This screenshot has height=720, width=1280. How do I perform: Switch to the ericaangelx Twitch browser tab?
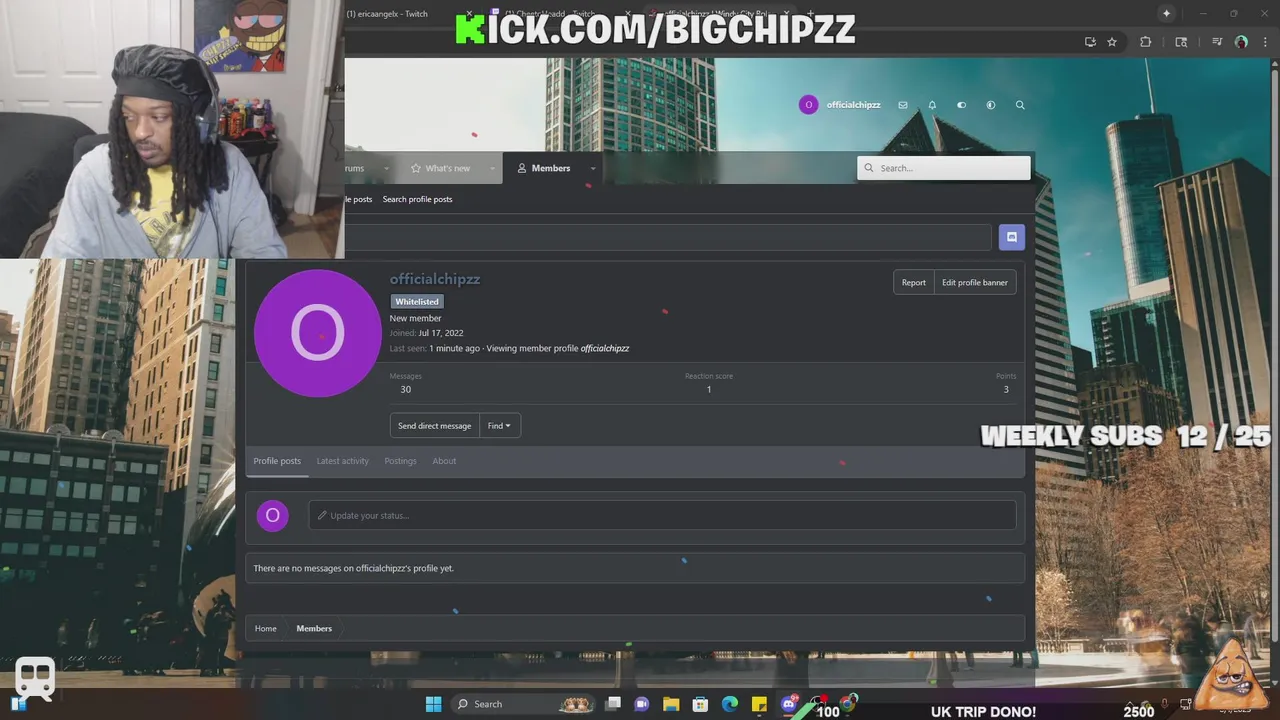[x=400, y=14]
